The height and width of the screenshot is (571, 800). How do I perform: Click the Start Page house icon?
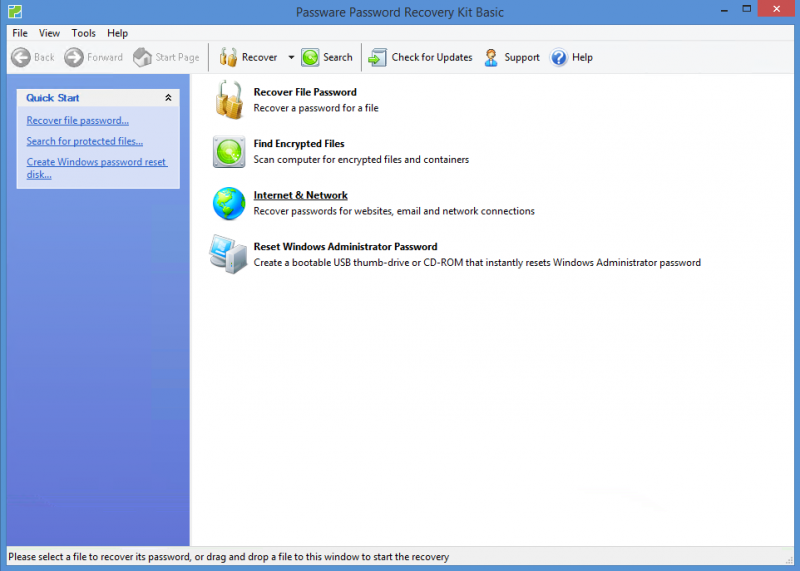tap(142, 57)
